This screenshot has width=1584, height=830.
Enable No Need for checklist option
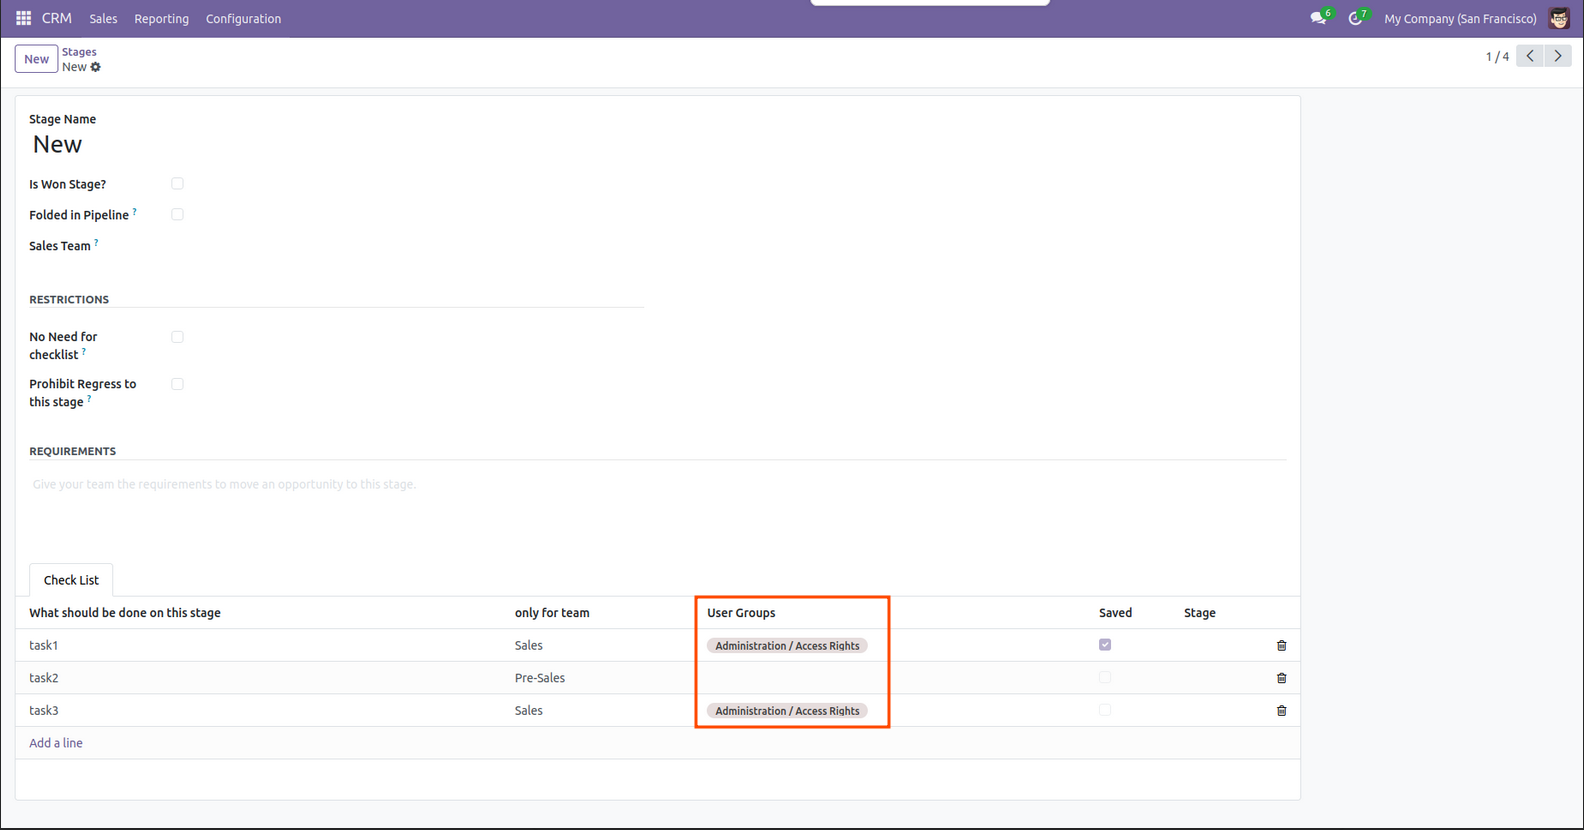(177, 337)
